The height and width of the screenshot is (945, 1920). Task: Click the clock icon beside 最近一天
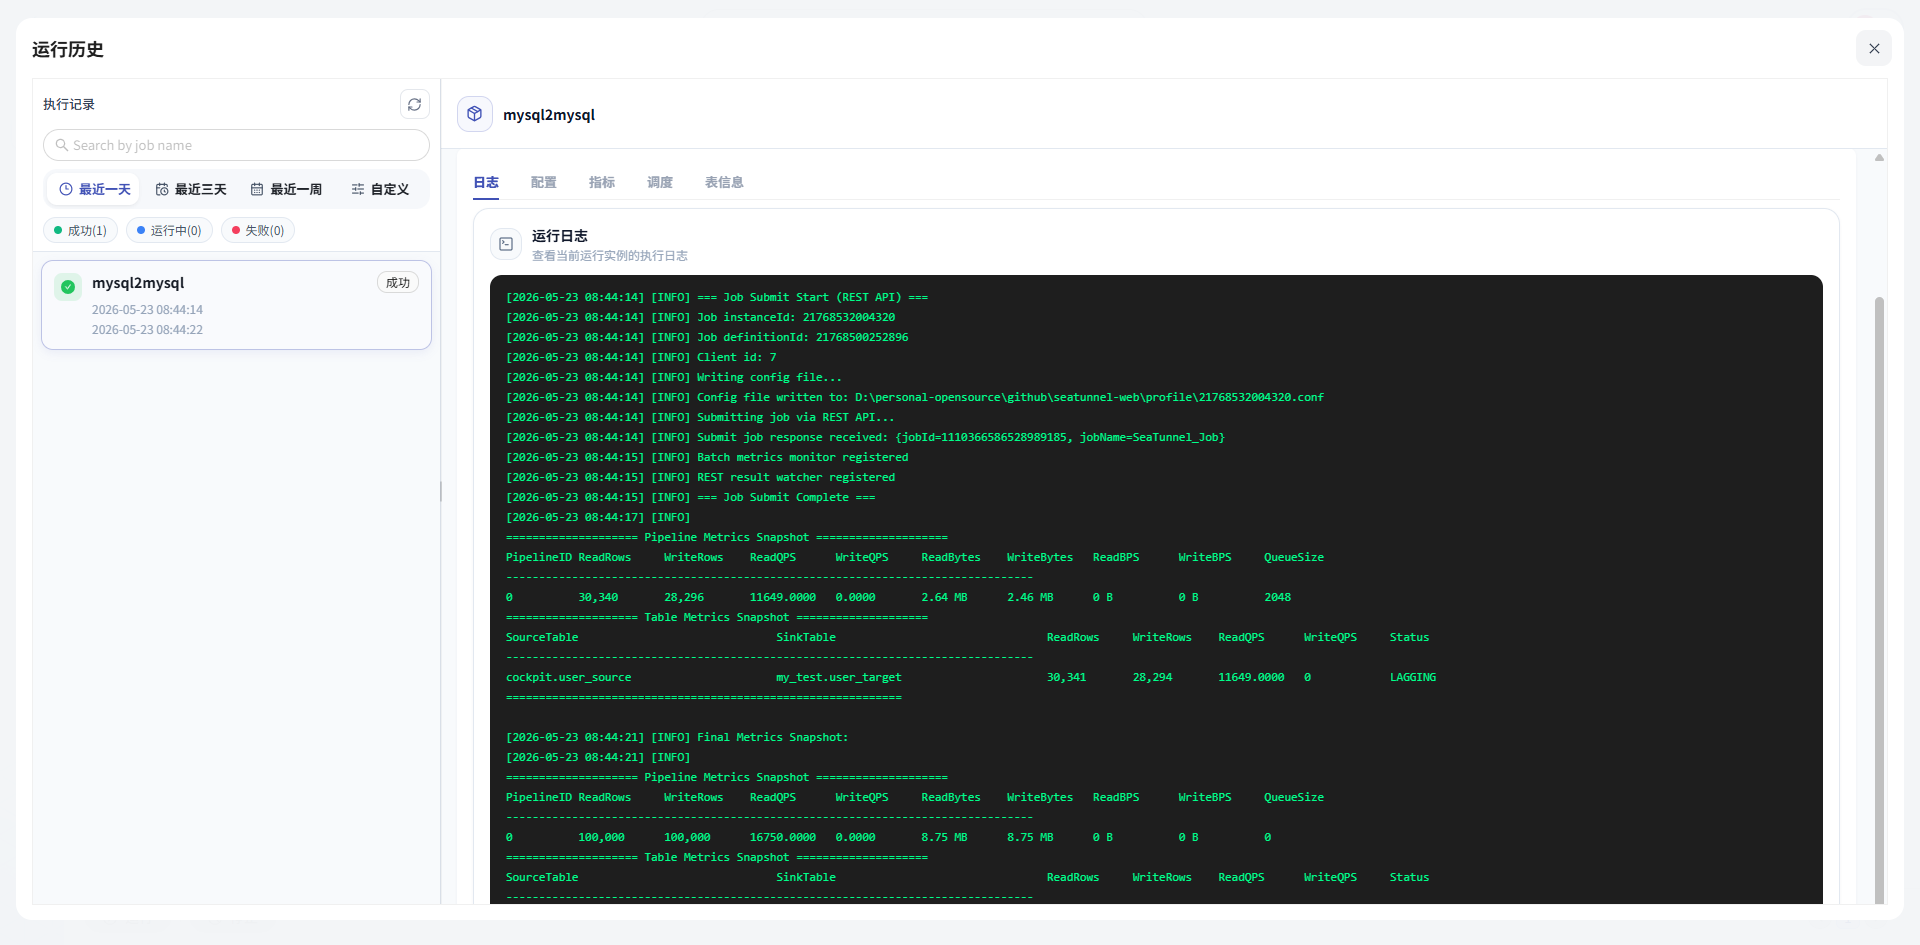tap(66, 189)
